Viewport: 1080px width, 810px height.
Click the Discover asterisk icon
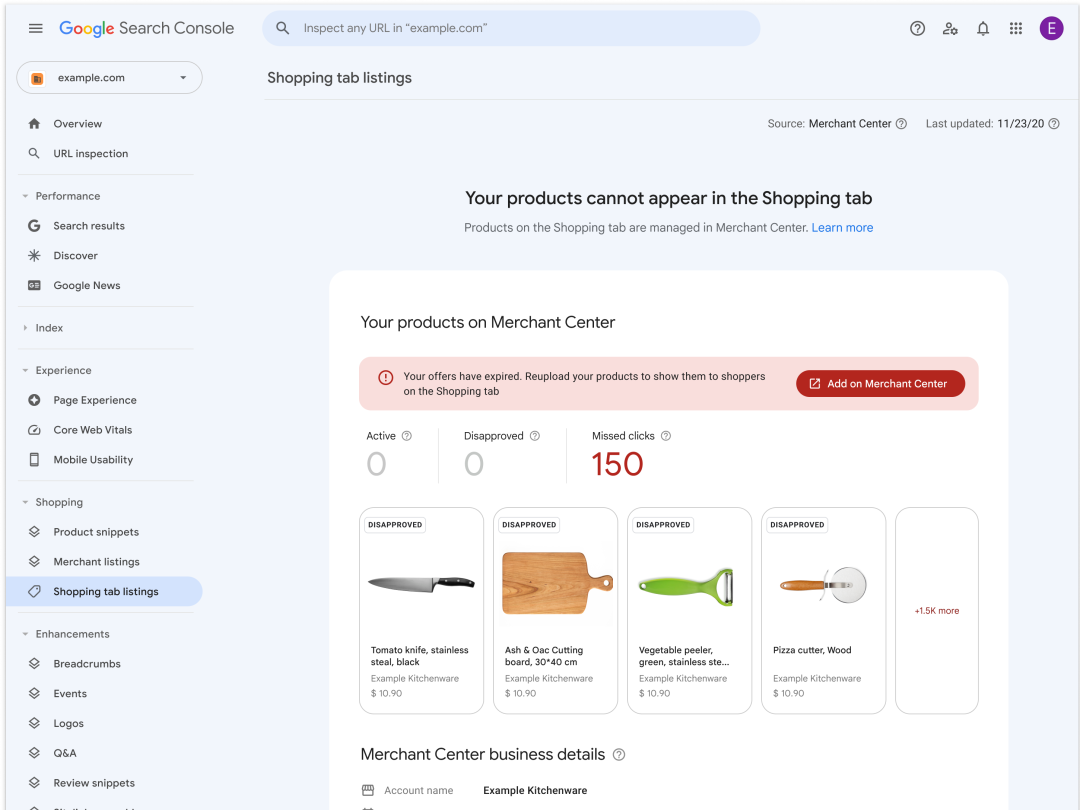pyautogui.click(x=34, y=256)
